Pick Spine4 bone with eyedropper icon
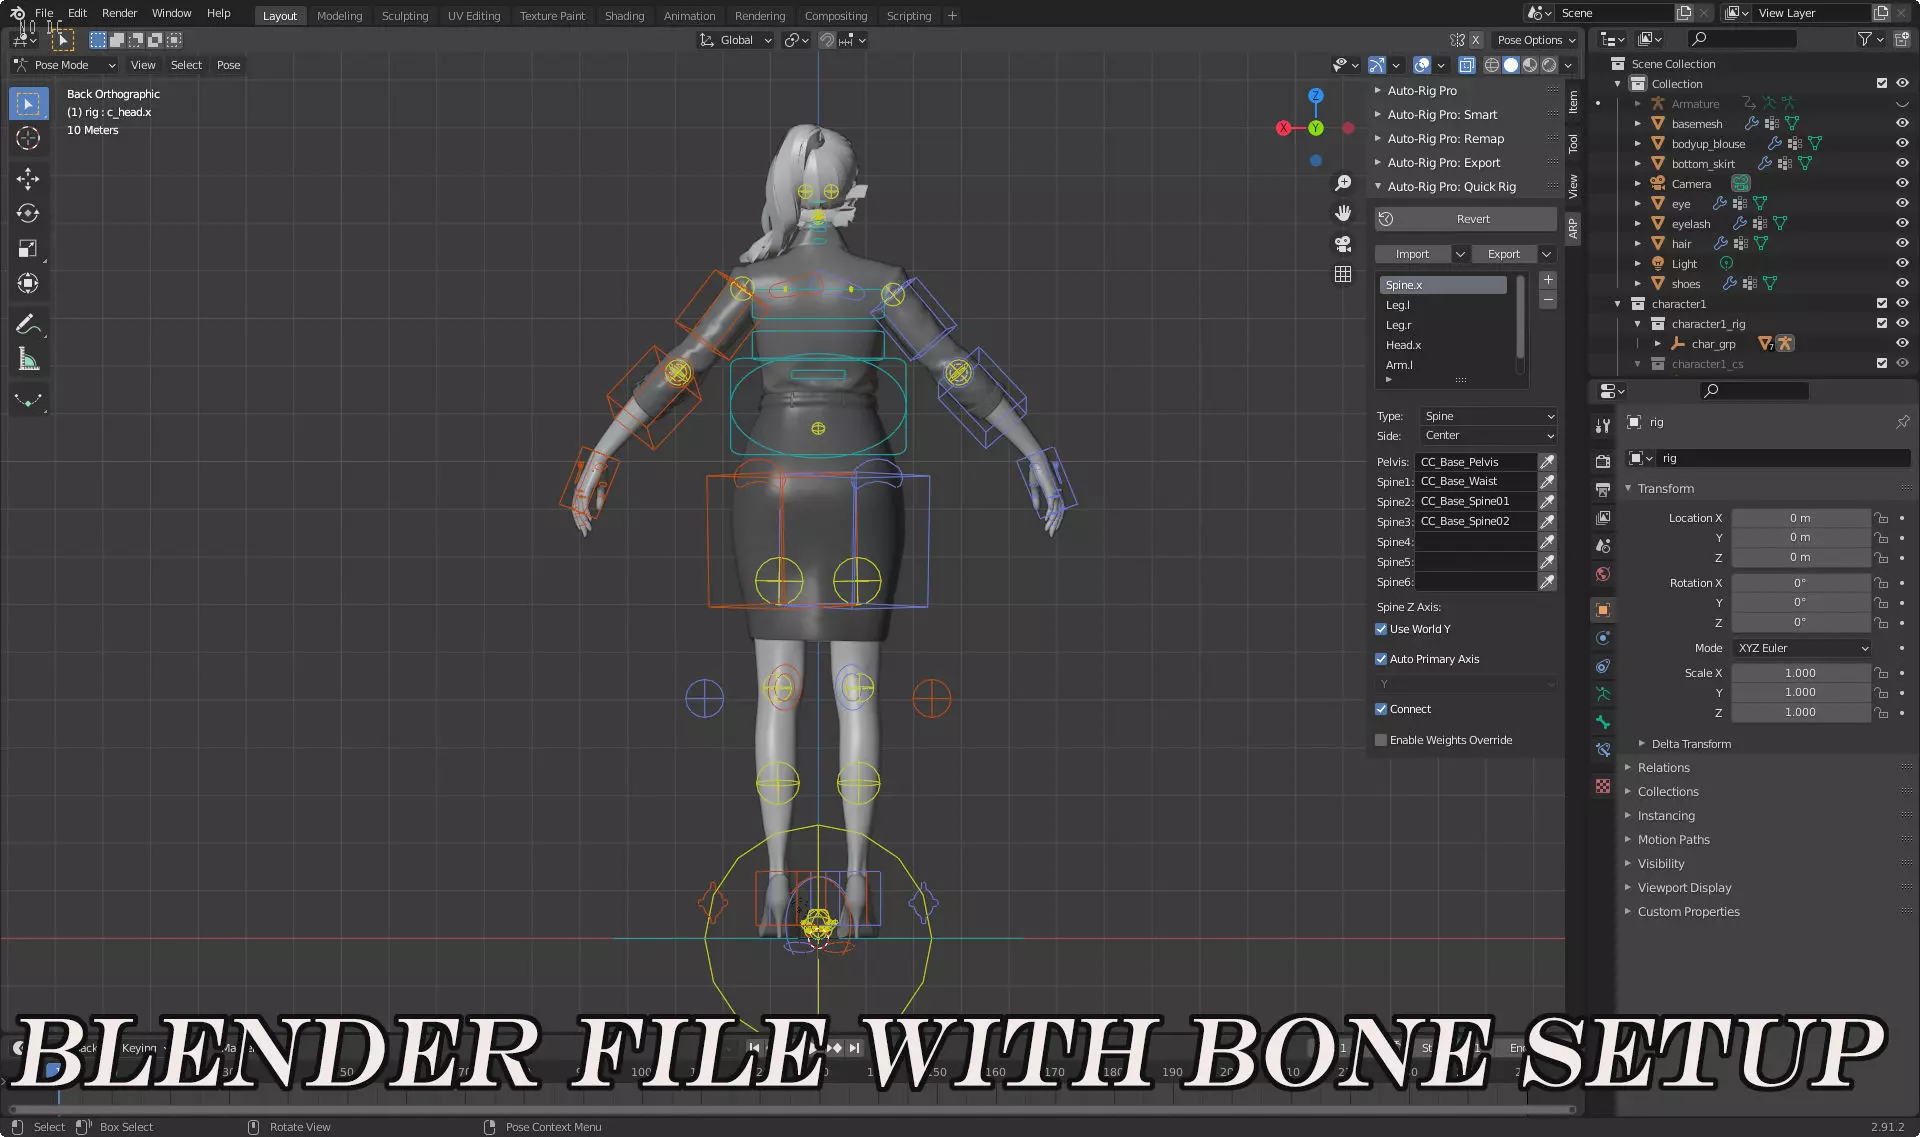The image size is (1920, 1137). 1547,542
